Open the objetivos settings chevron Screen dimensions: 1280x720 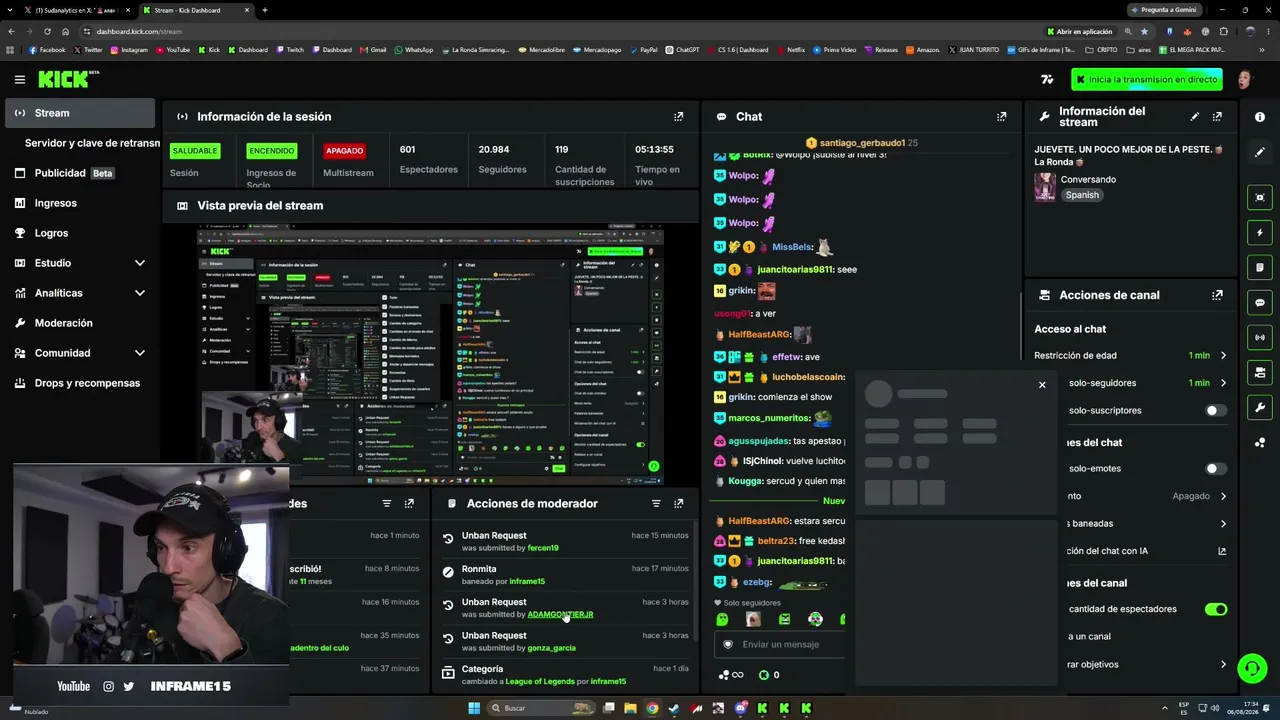pos(1223,664)
